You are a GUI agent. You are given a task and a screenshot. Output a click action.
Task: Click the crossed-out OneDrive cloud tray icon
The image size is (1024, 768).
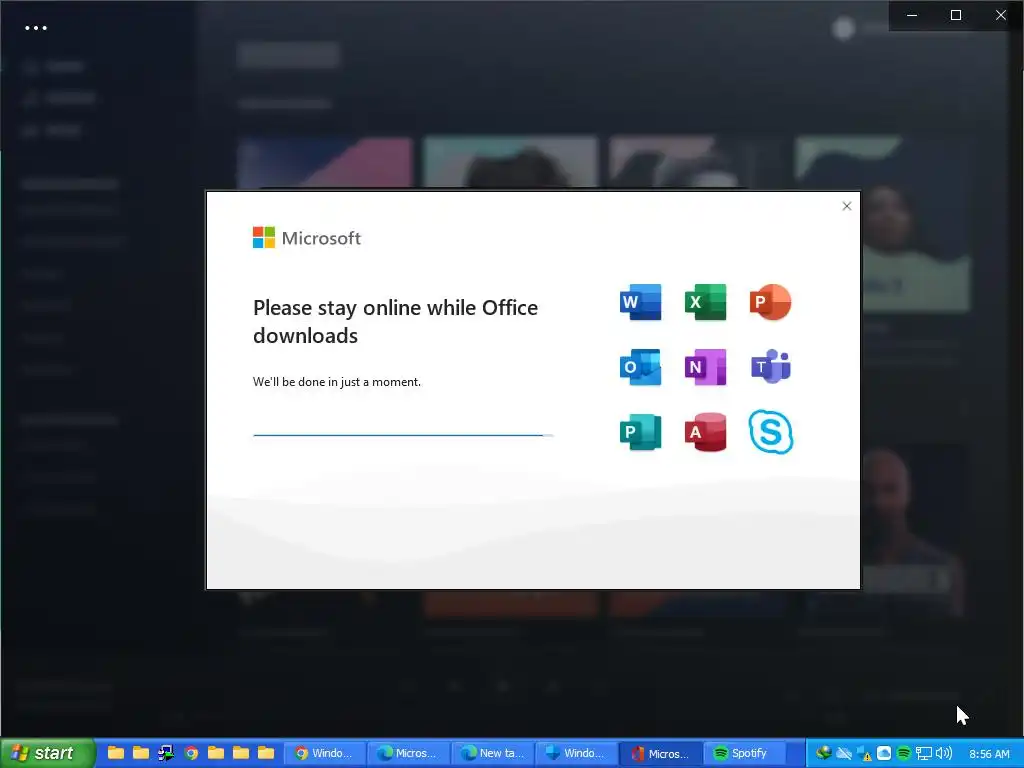tap(844, 753)
